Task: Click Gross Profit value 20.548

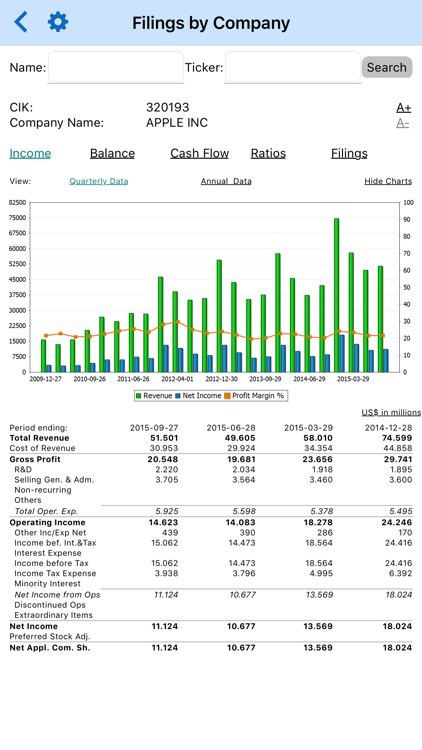Action: point(163,459)
